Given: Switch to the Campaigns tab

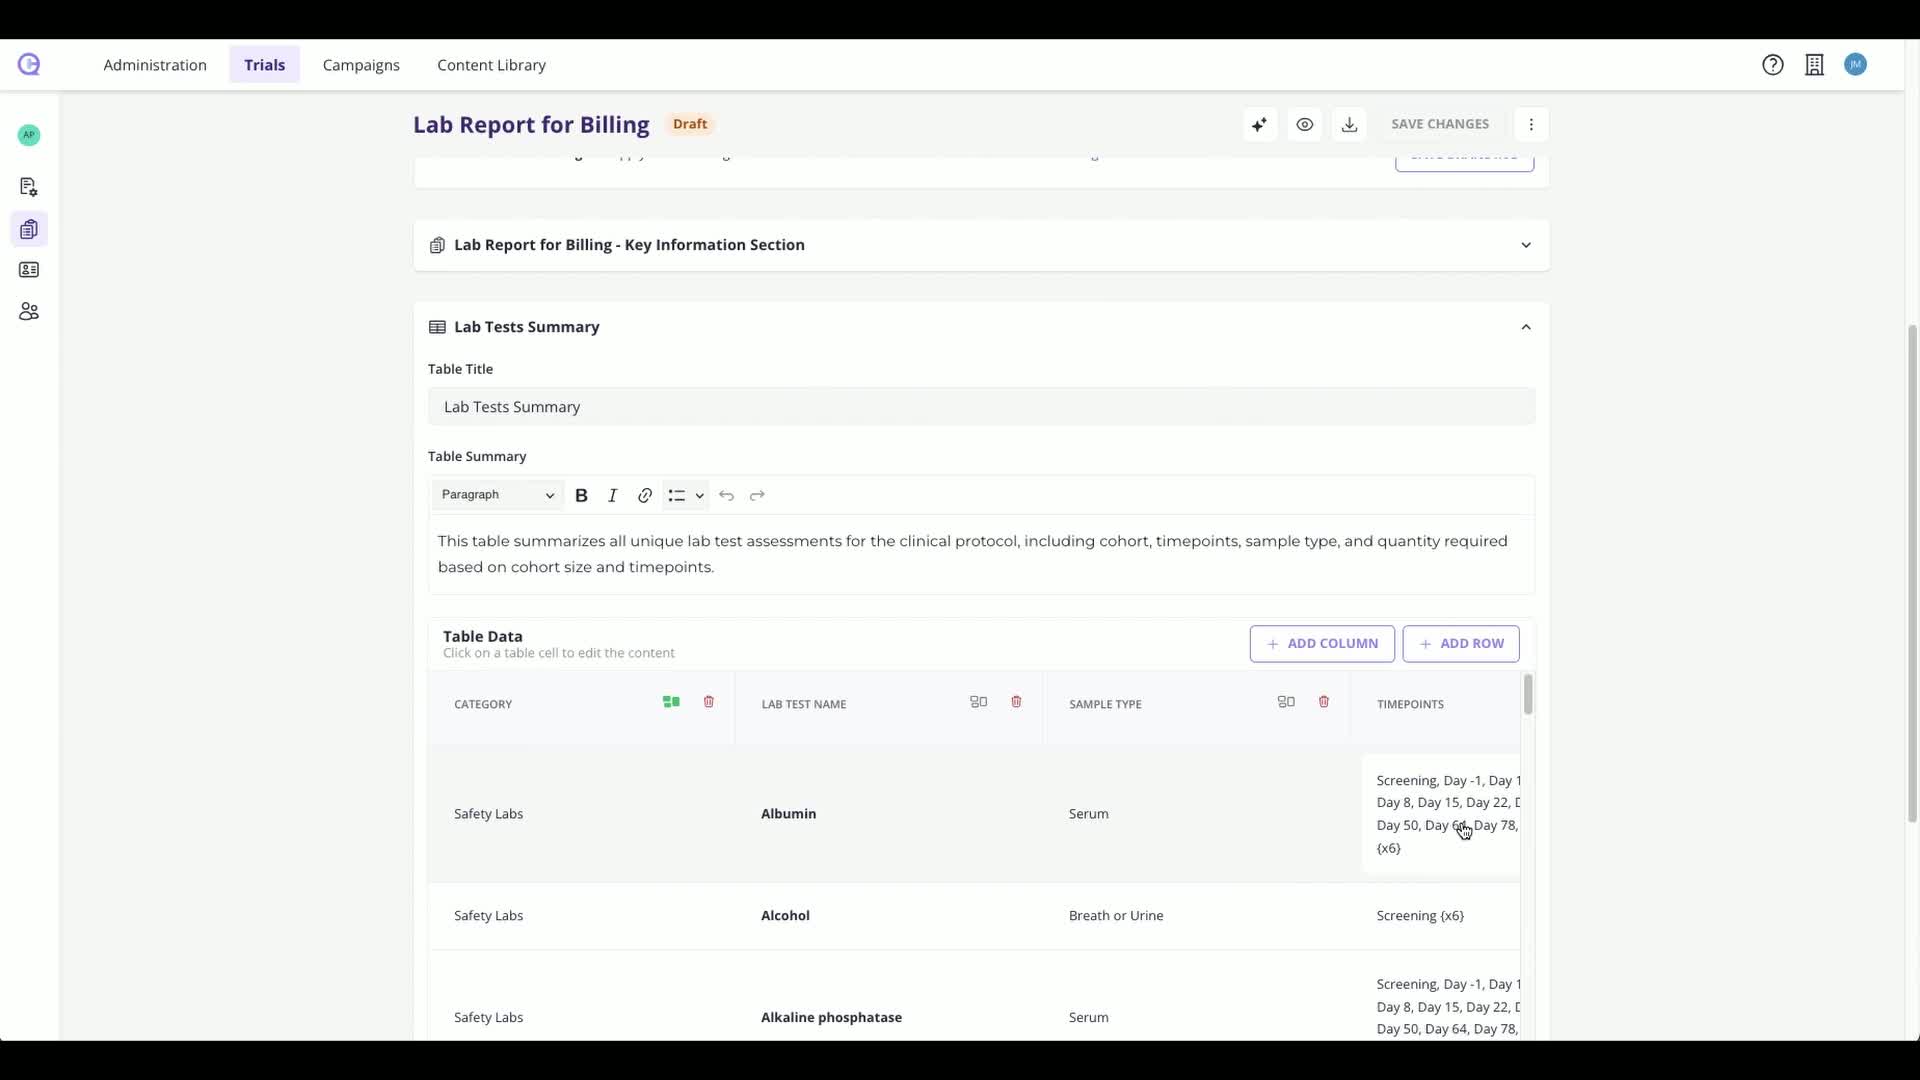Looking at the screenshot, I should pos(361,65).
